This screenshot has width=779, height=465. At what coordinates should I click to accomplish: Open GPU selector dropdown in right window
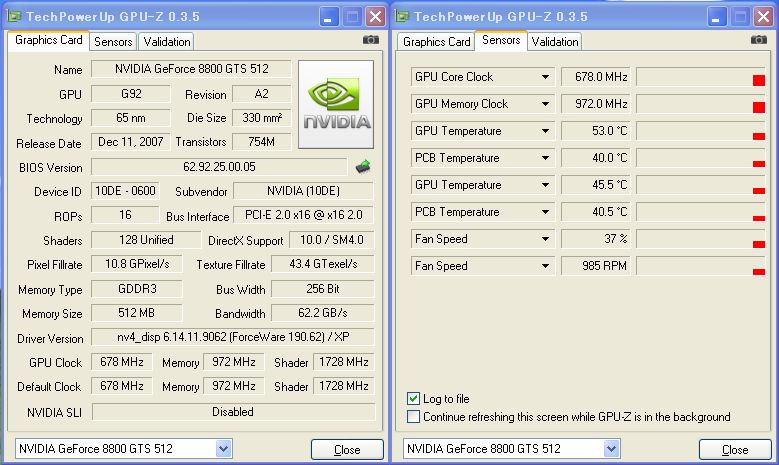point(612,449)
